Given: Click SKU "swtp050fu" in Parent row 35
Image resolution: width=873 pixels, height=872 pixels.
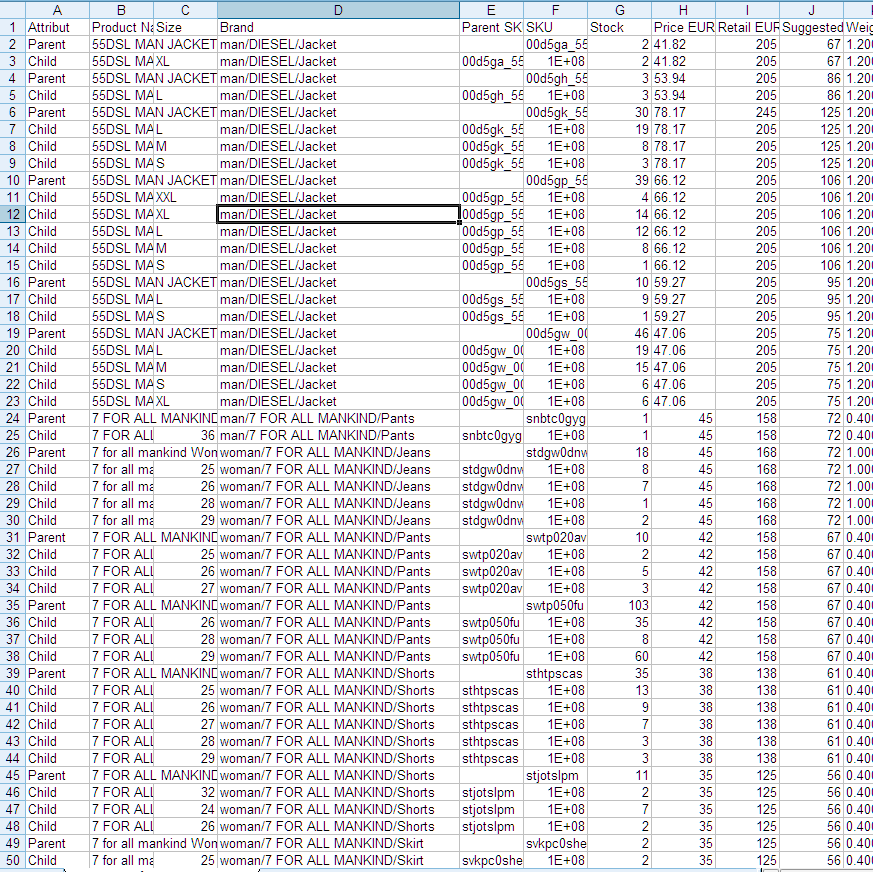Looking at the screenshot, I should tap(556, 605).
